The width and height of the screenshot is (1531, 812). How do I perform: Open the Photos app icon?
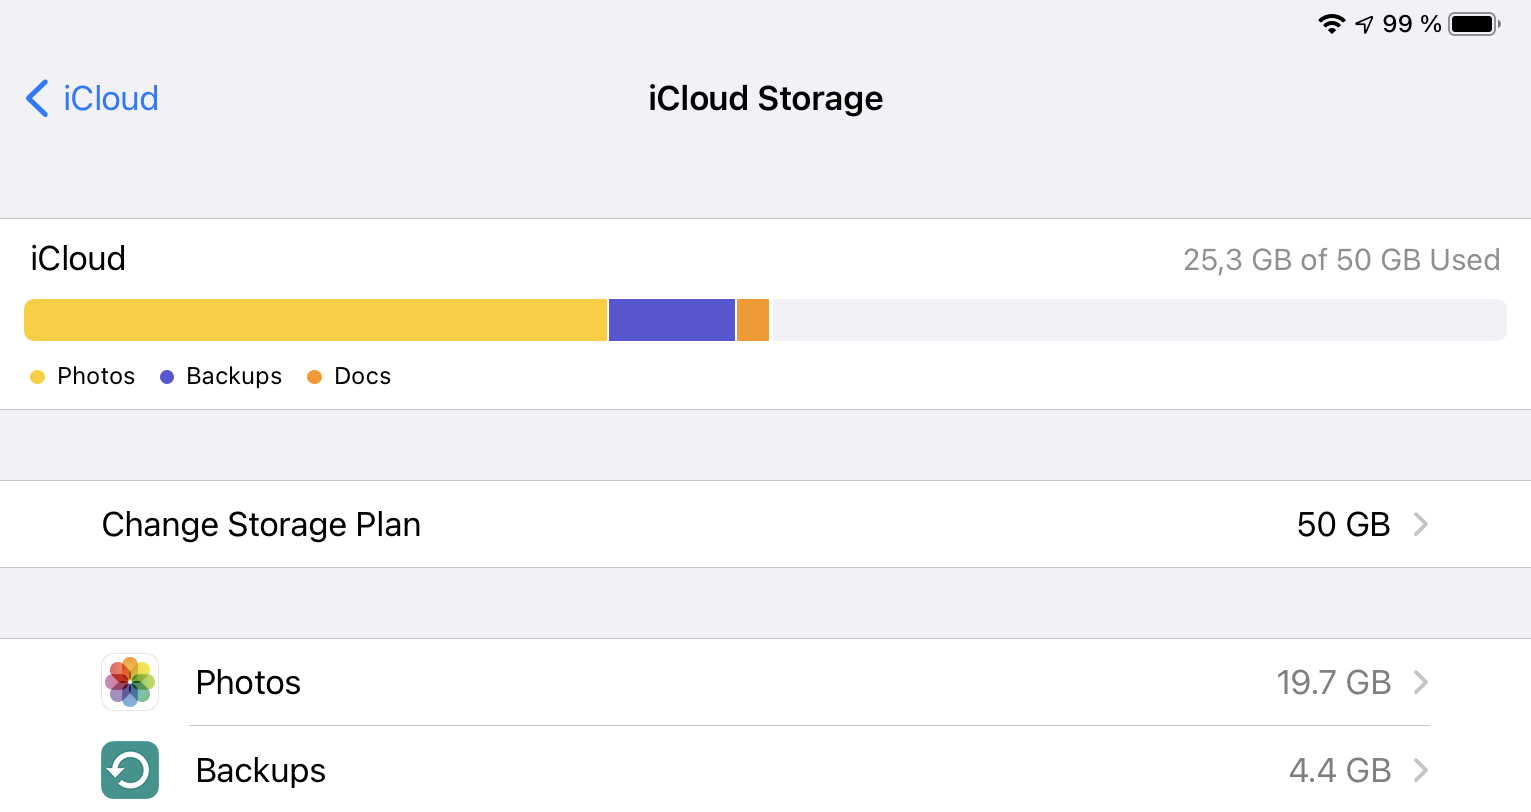pyautogui.click(x=130, y=682)
